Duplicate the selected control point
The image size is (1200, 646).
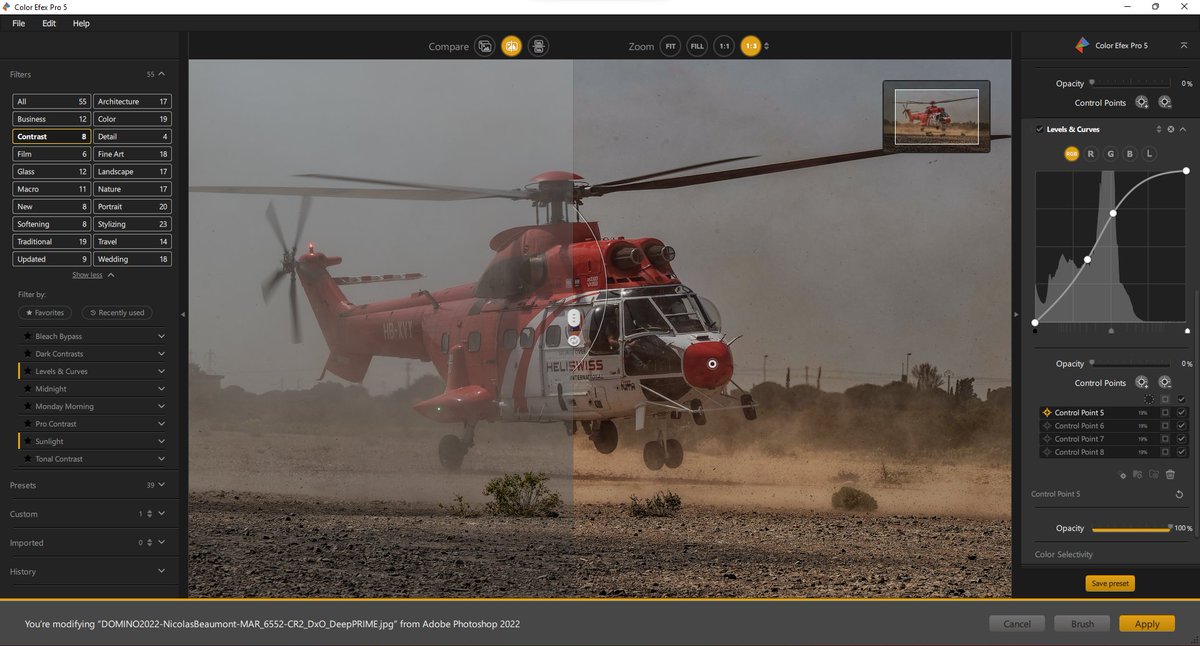point(1123,474)
